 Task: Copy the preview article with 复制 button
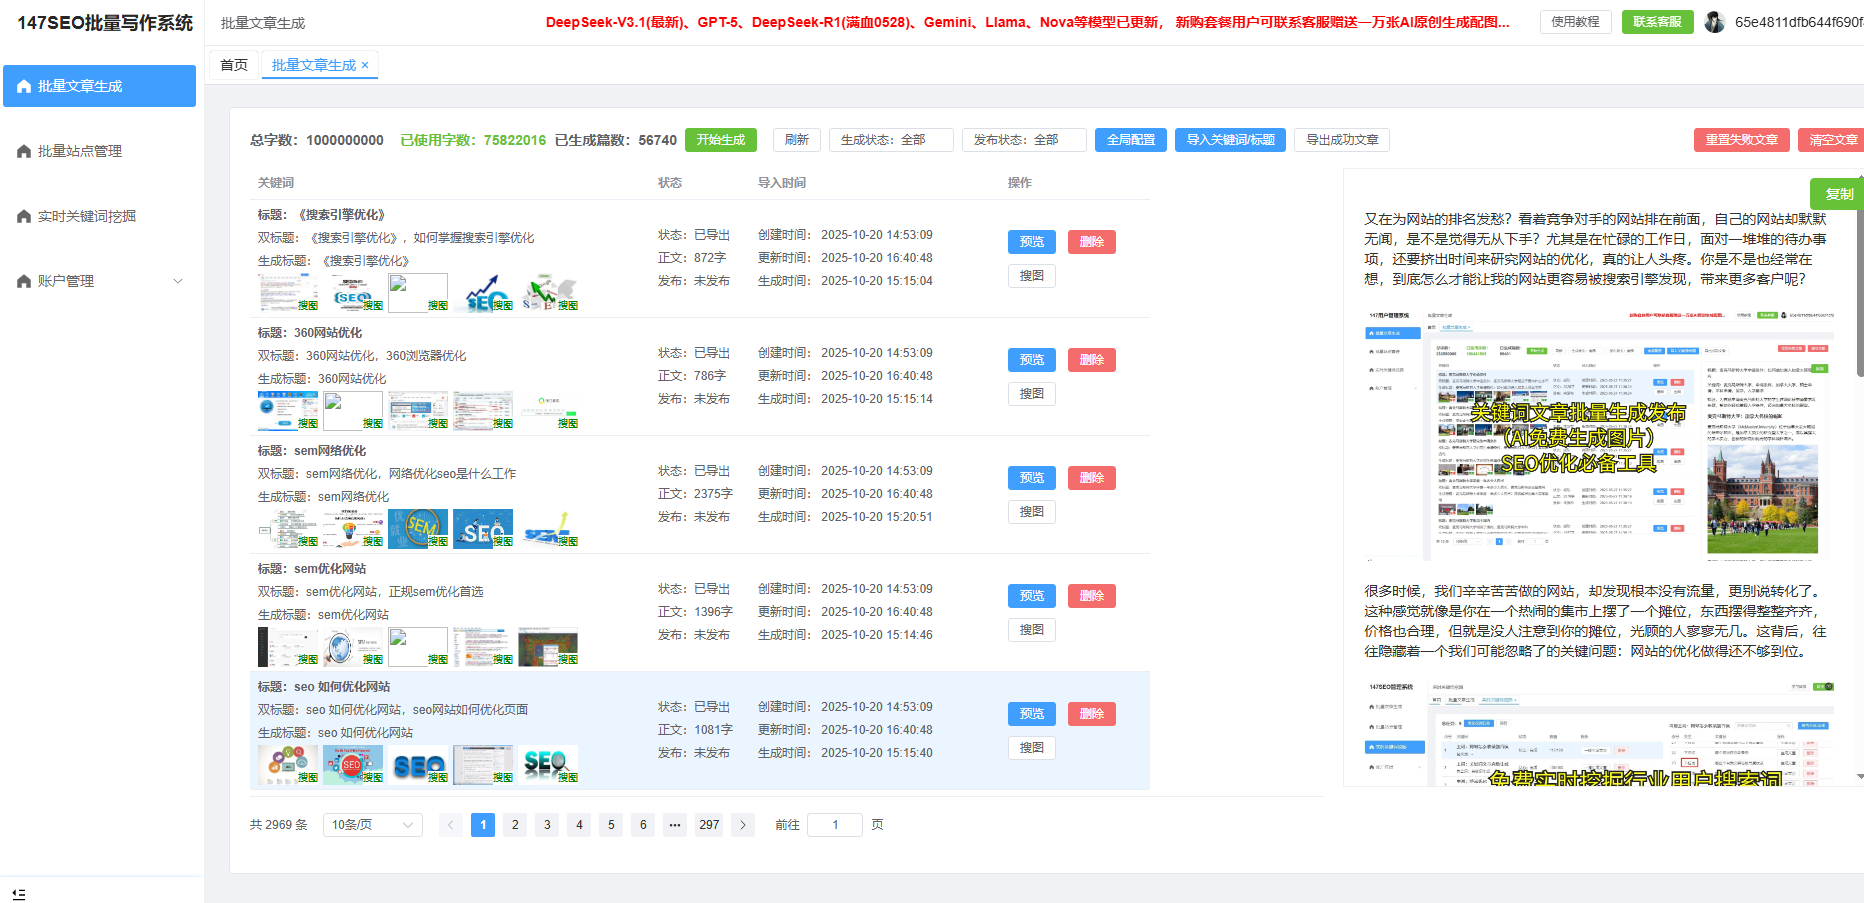(x=1838, y=194)
